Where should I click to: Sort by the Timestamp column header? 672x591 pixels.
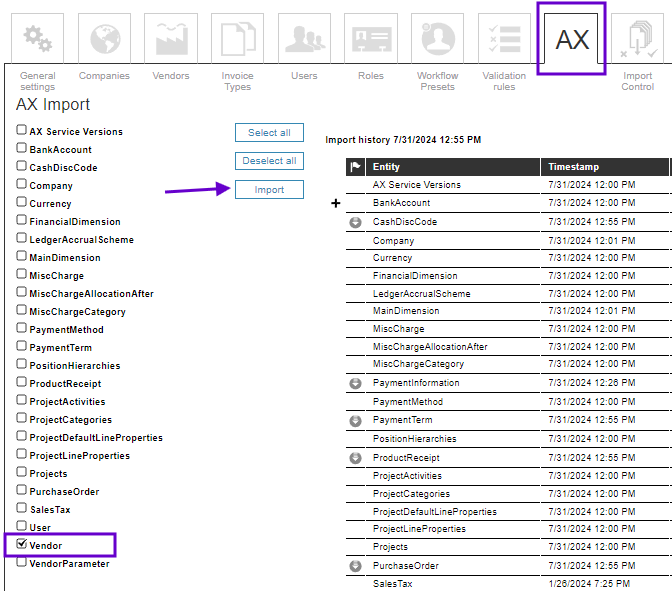(x=604, y=167)
